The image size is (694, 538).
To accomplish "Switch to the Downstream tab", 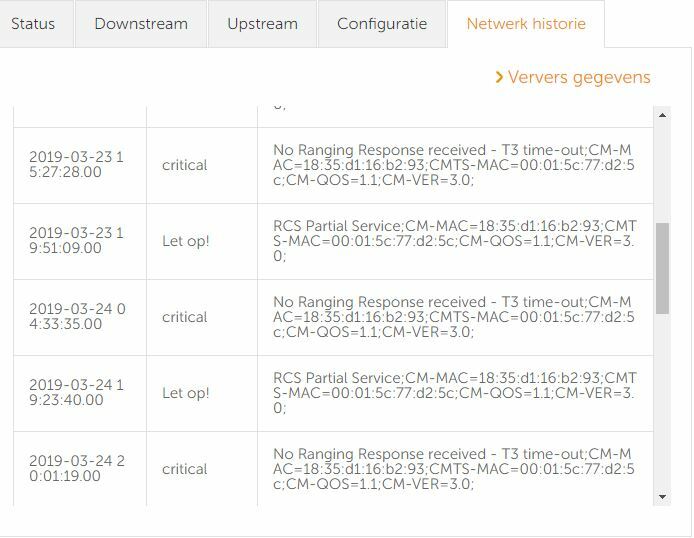I will [x=141, y=24].
